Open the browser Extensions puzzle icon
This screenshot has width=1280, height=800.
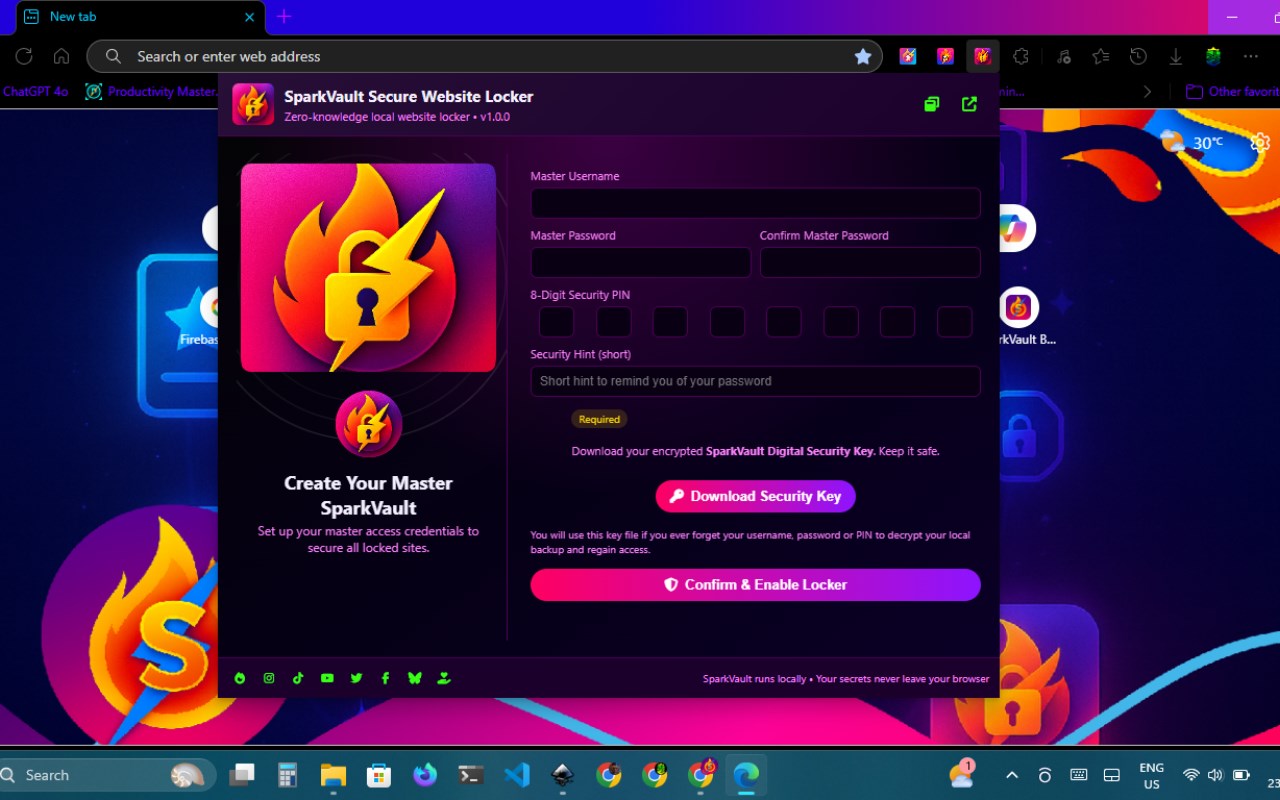1020,56
